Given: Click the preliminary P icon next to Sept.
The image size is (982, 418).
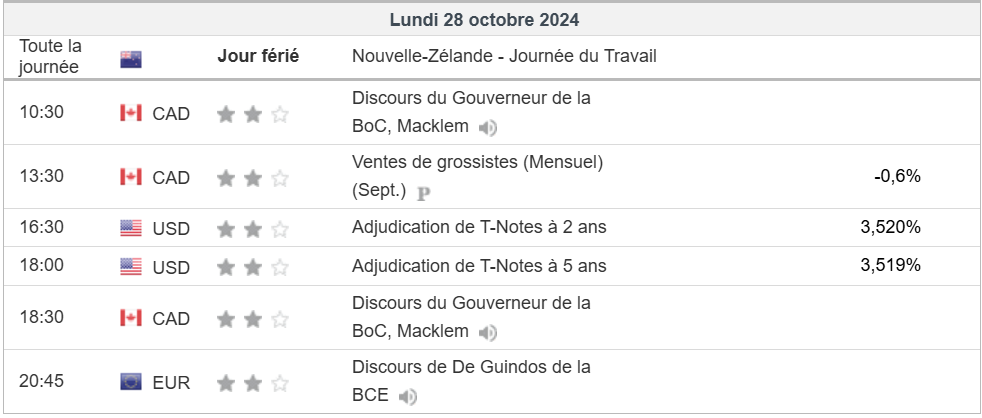Looking at the screenshot, I should click(x=424, y=194).
